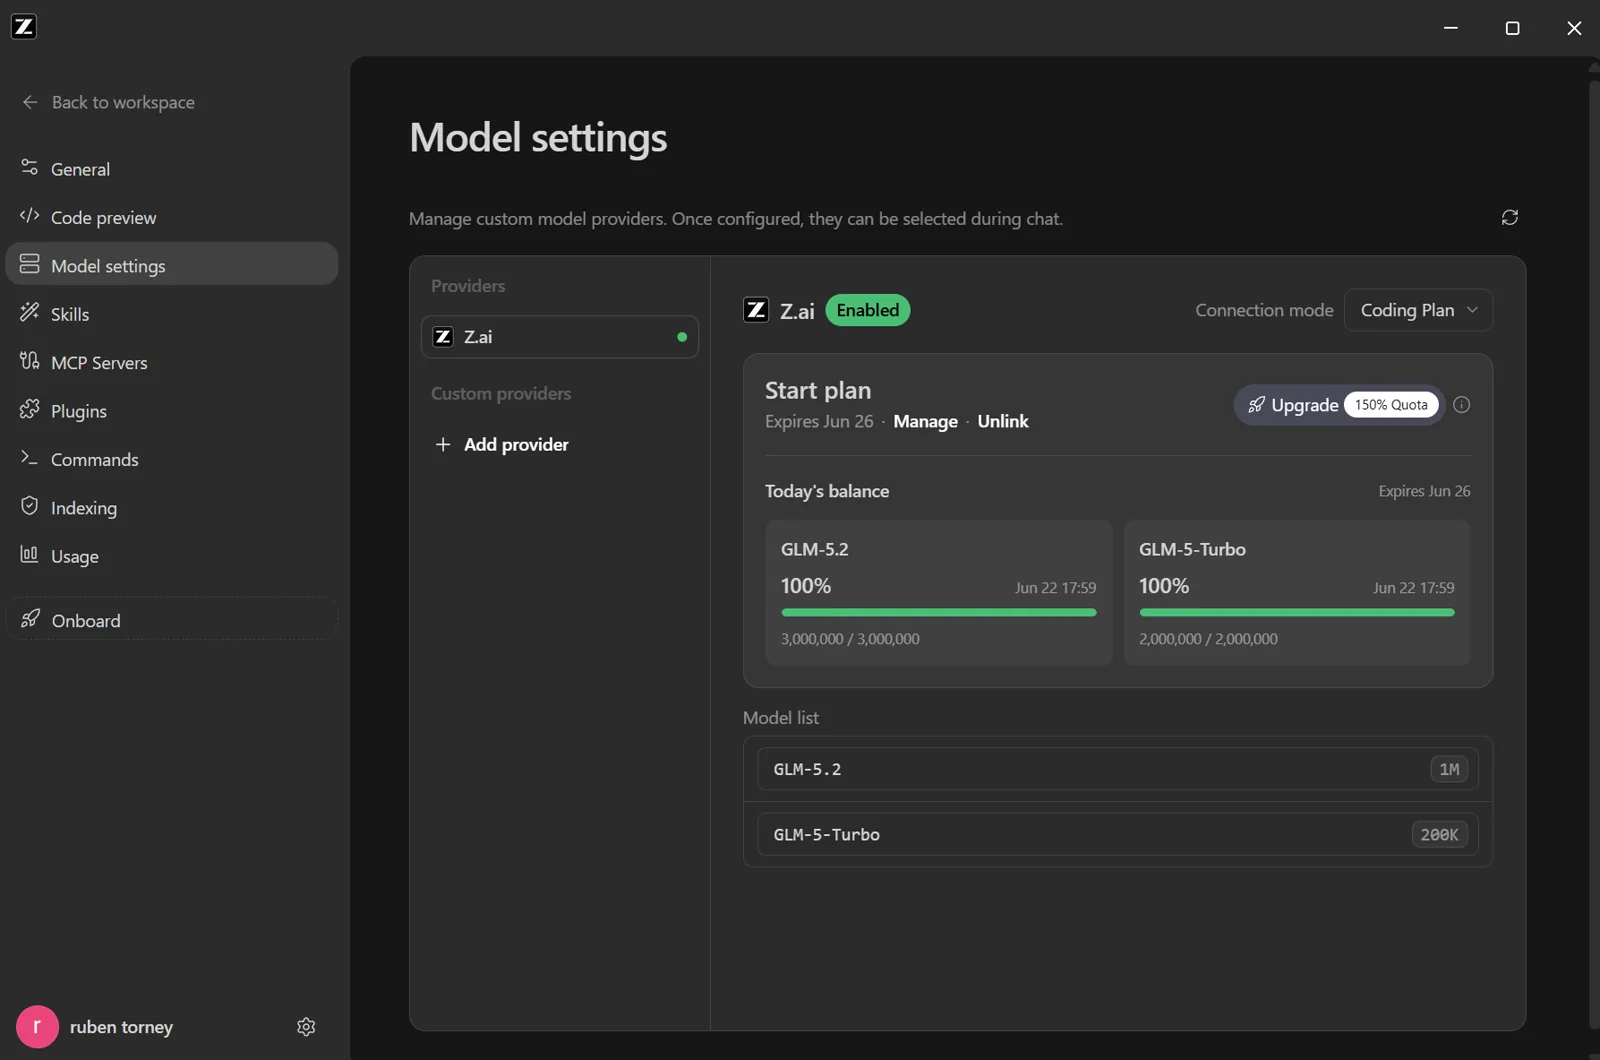1600x1060 pixels.
Task: Click the 1M context badge
Action: pos(1449,769)
